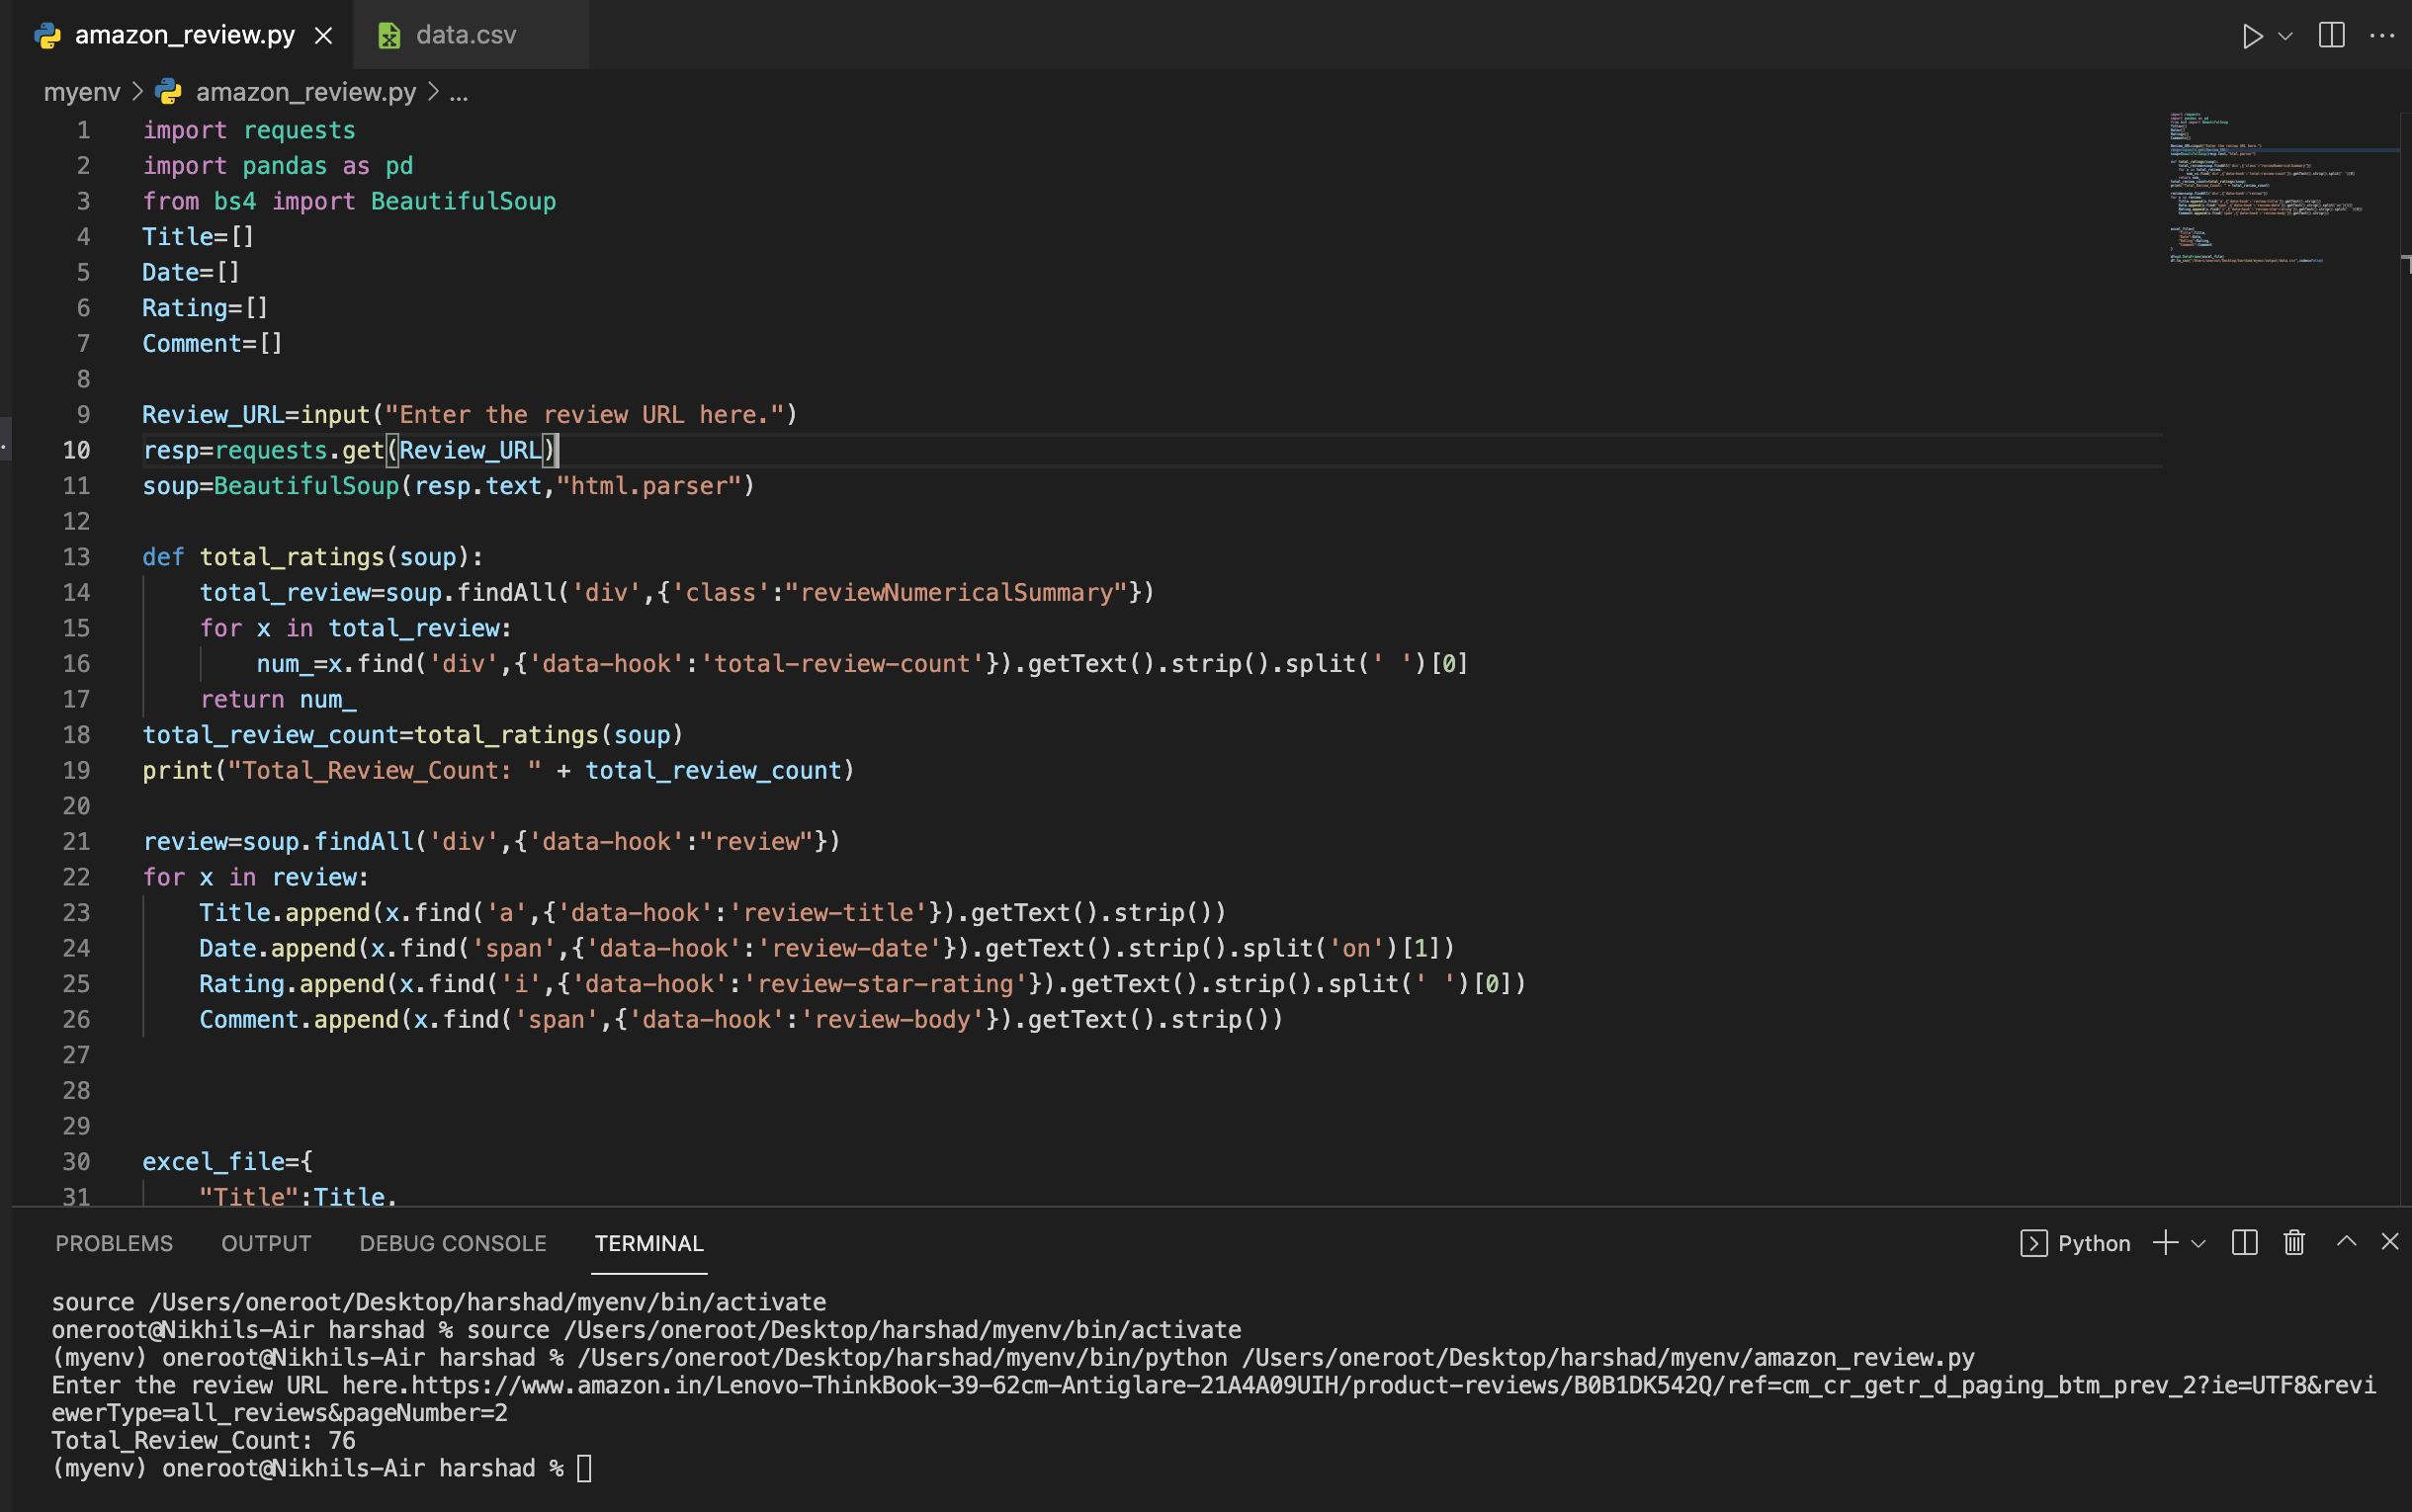2412x1512 pixels.
Task: Click 'return num_' on line 17
Action: point(278,699)
